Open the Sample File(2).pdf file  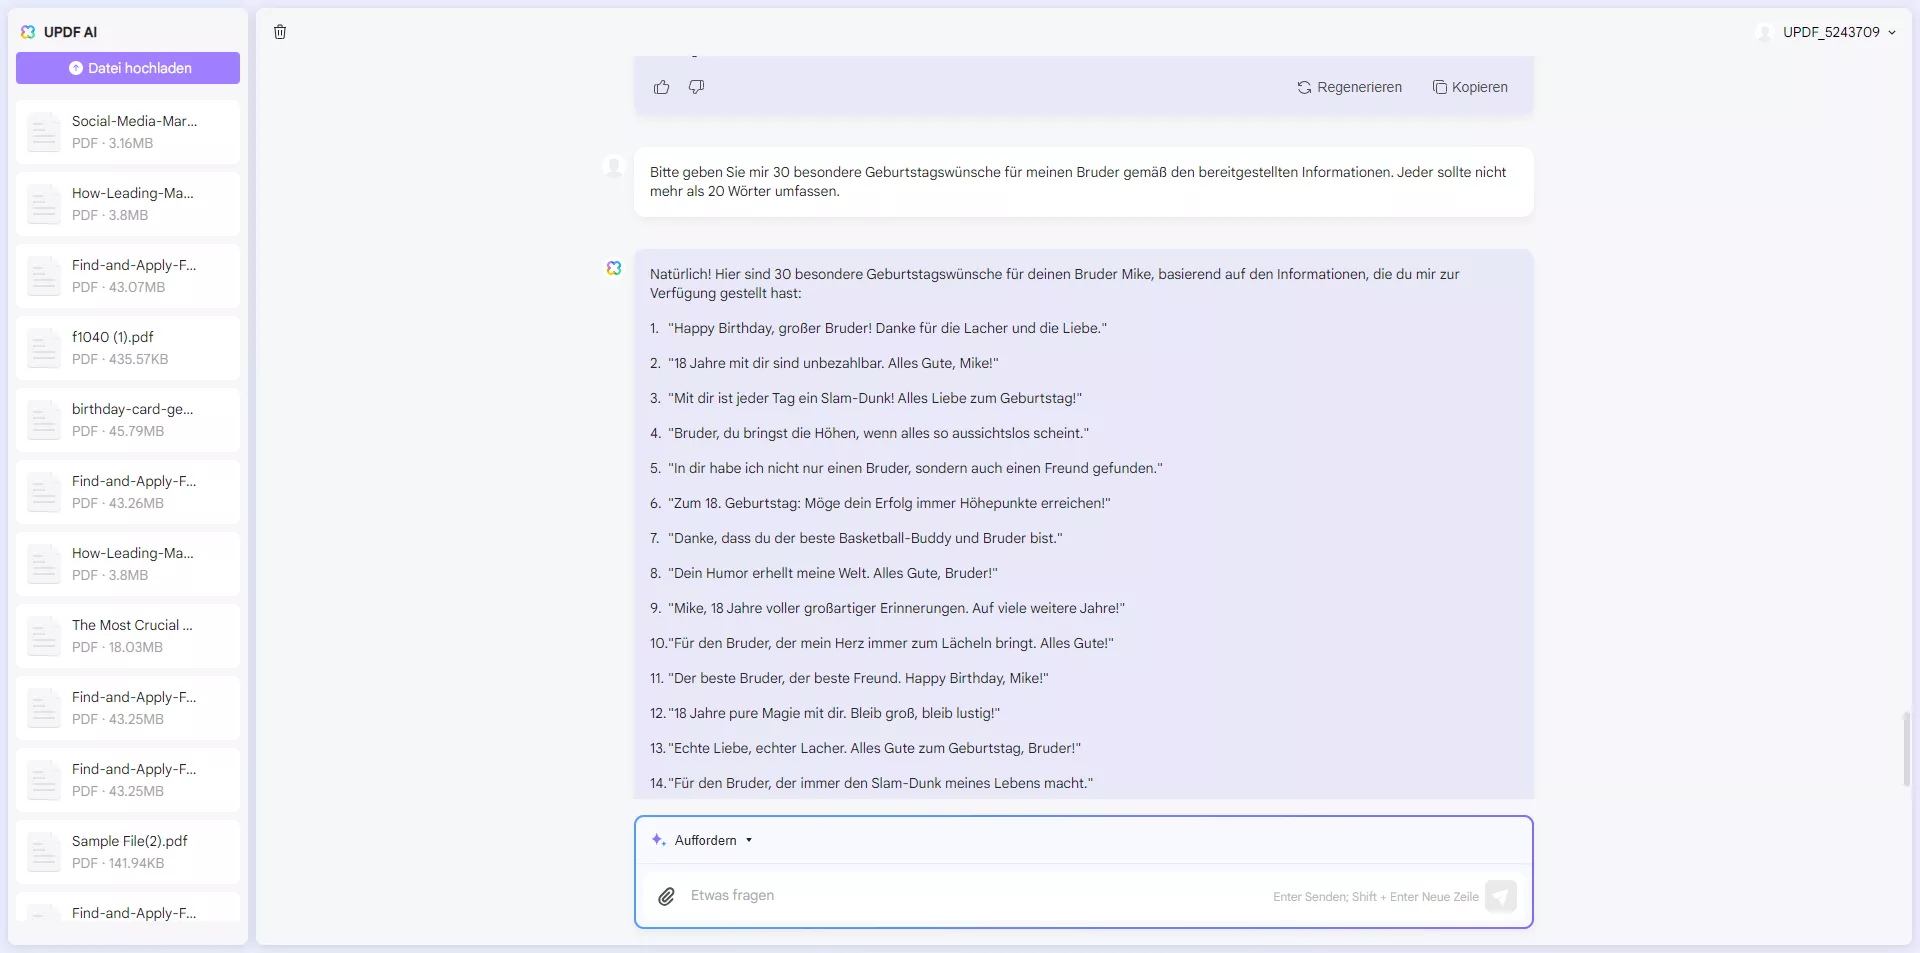(x=128, y=852)
